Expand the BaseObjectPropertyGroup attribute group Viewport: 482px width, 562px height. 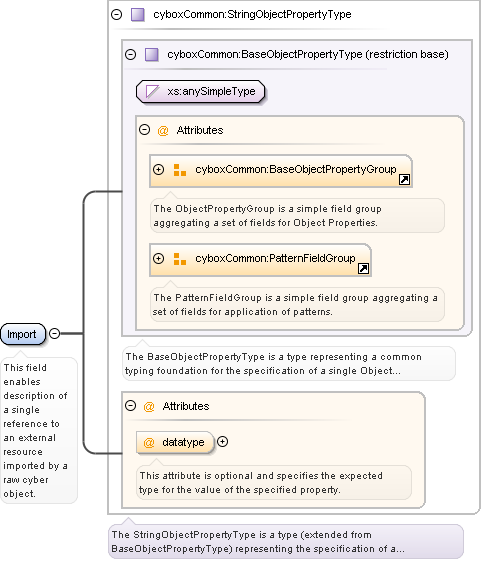pyautogui.click(x=158, y=169)
